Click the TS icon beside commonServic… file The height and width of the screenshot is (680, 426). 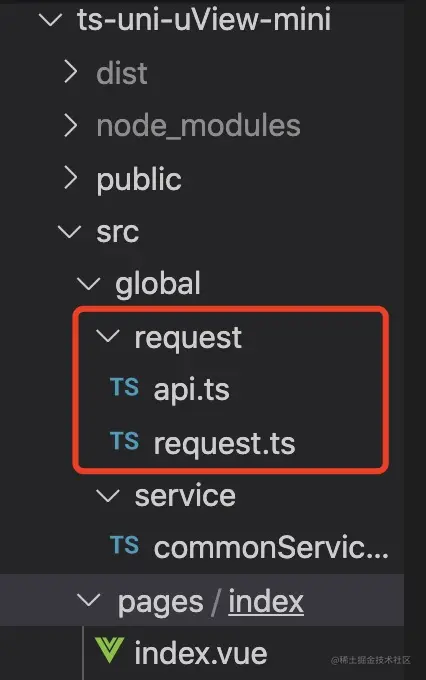(x=125, y=545)
